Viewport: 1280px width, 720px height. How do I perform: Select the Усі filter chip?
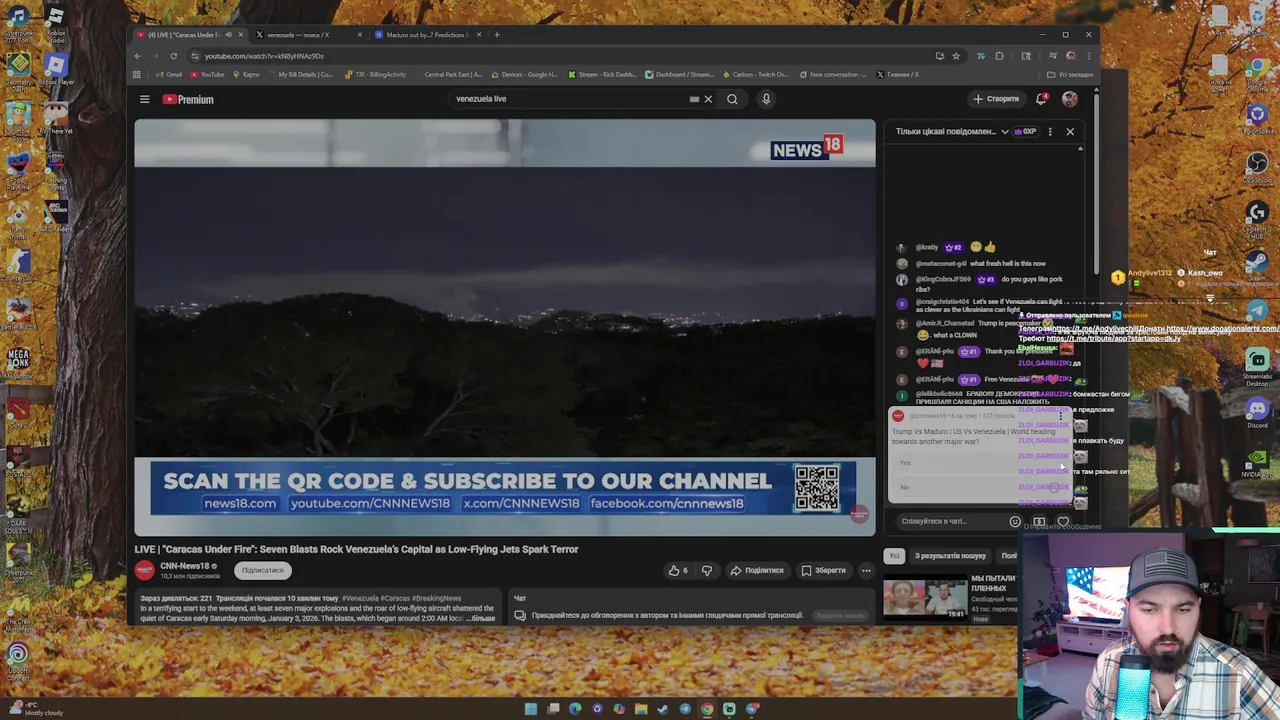[x=895, y=556]
